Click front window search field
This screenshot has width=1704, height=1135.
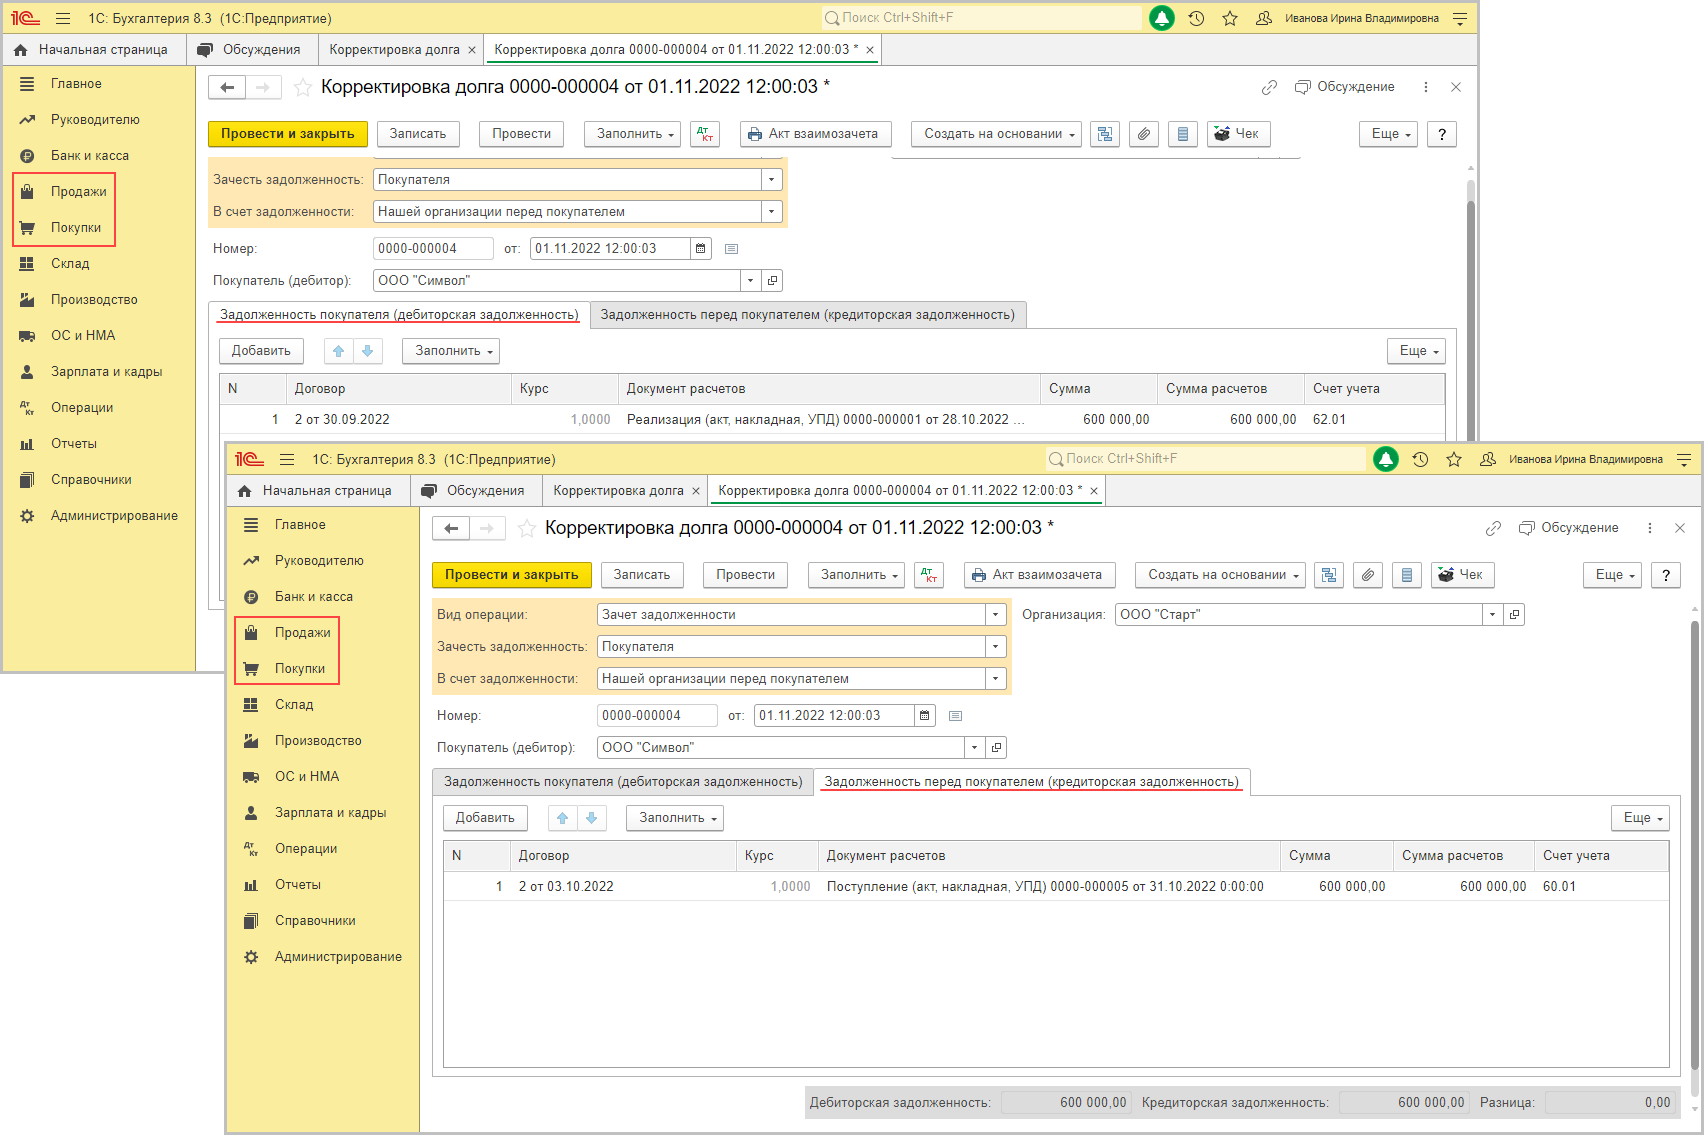[x=1205, y=459]
